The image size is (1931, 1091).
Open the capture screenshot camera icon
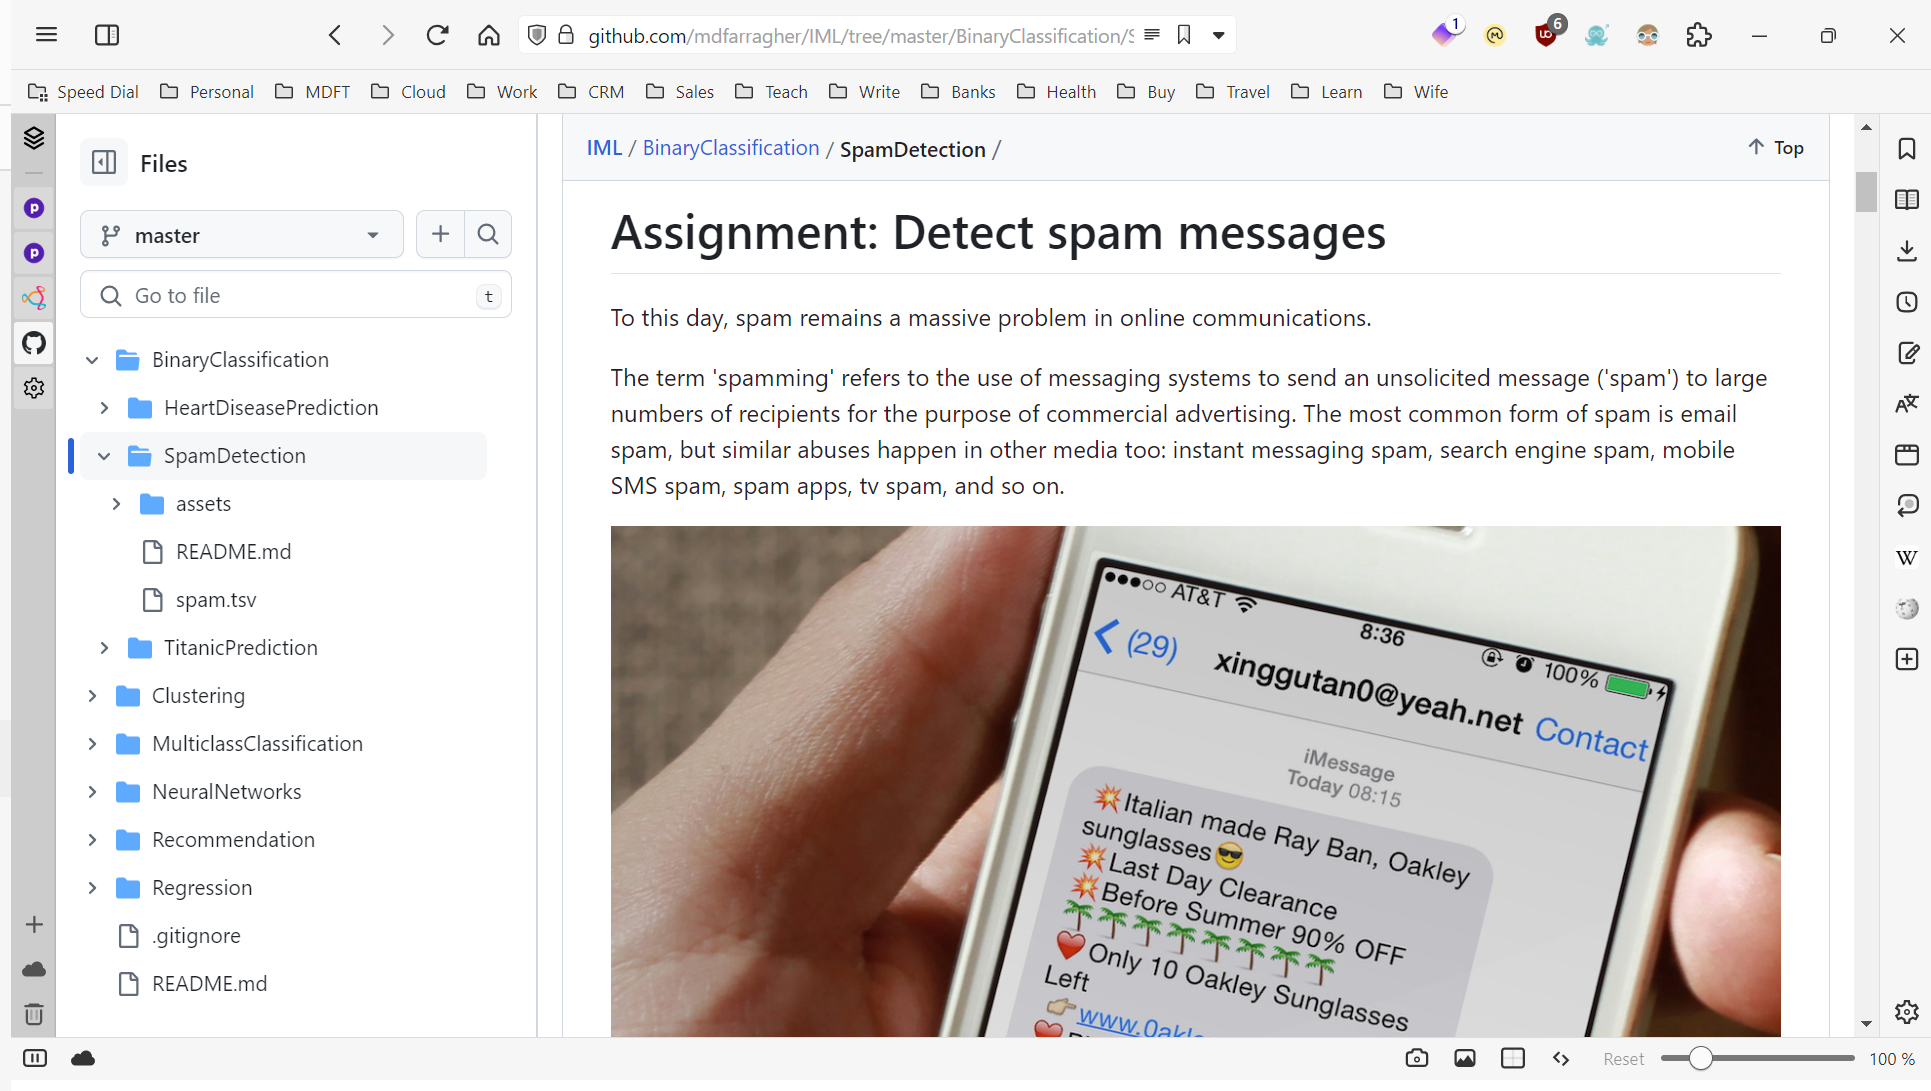tap(1416, 1058)
